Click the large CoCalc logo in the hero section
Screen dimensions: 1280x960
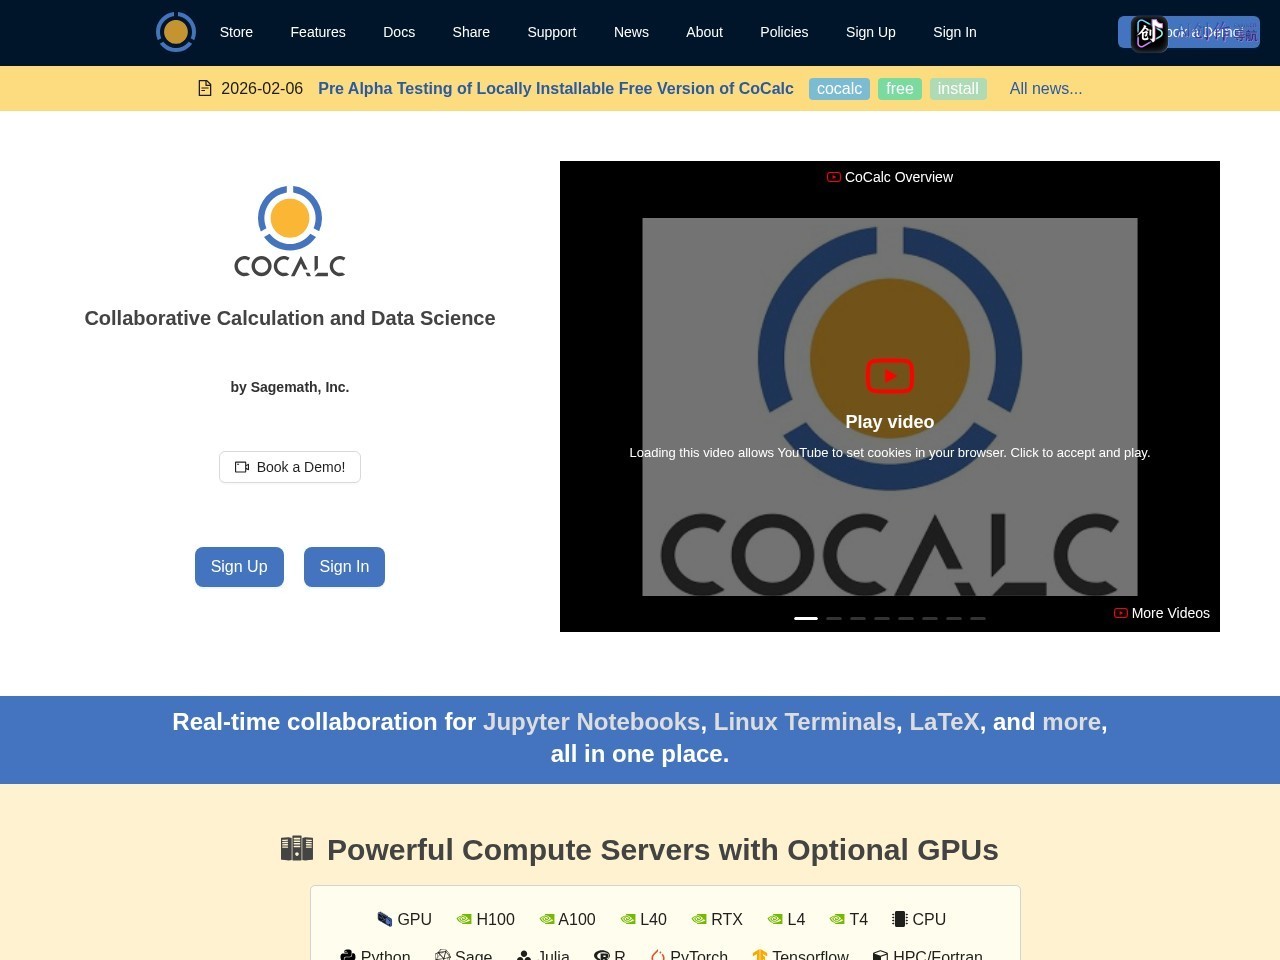pyautogui.click(x=290, y=231)
